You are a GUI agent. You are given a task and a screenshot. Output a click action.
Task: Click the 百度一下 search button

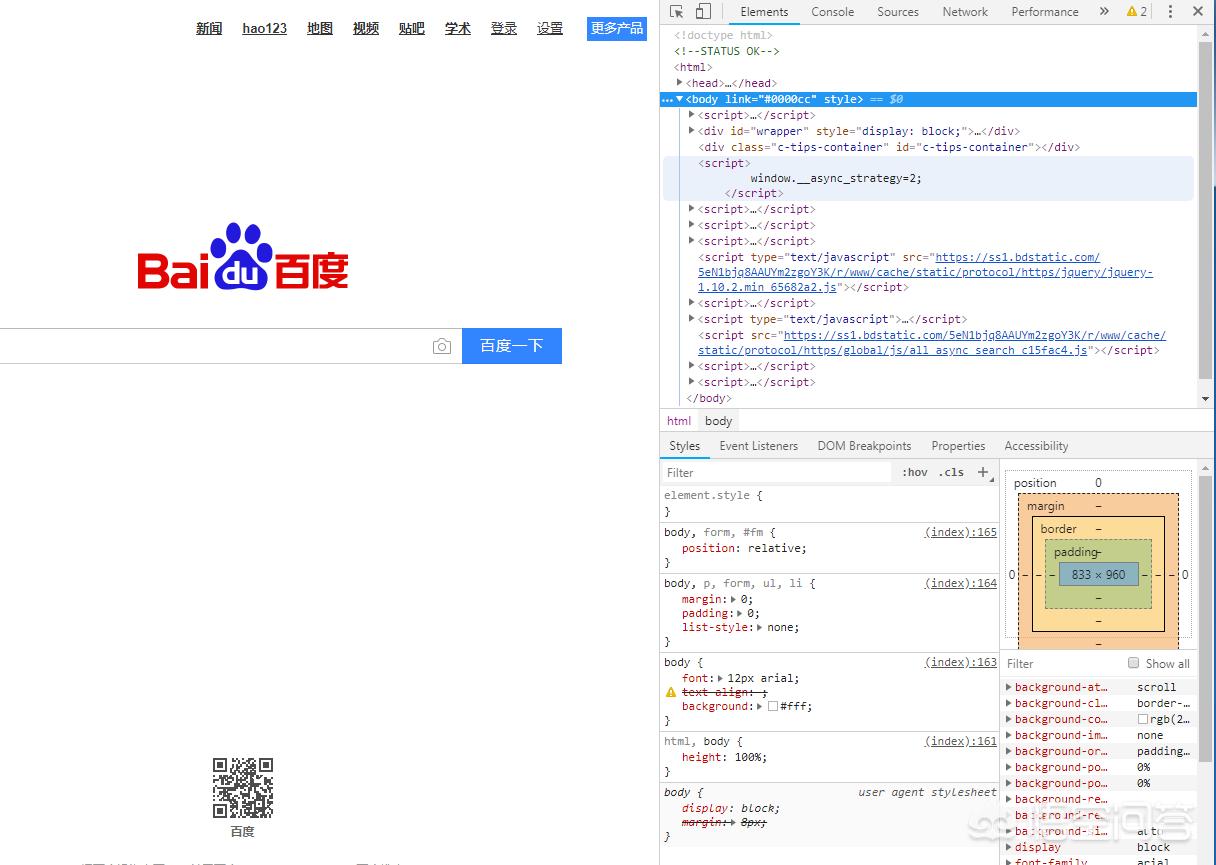(512, 346)
